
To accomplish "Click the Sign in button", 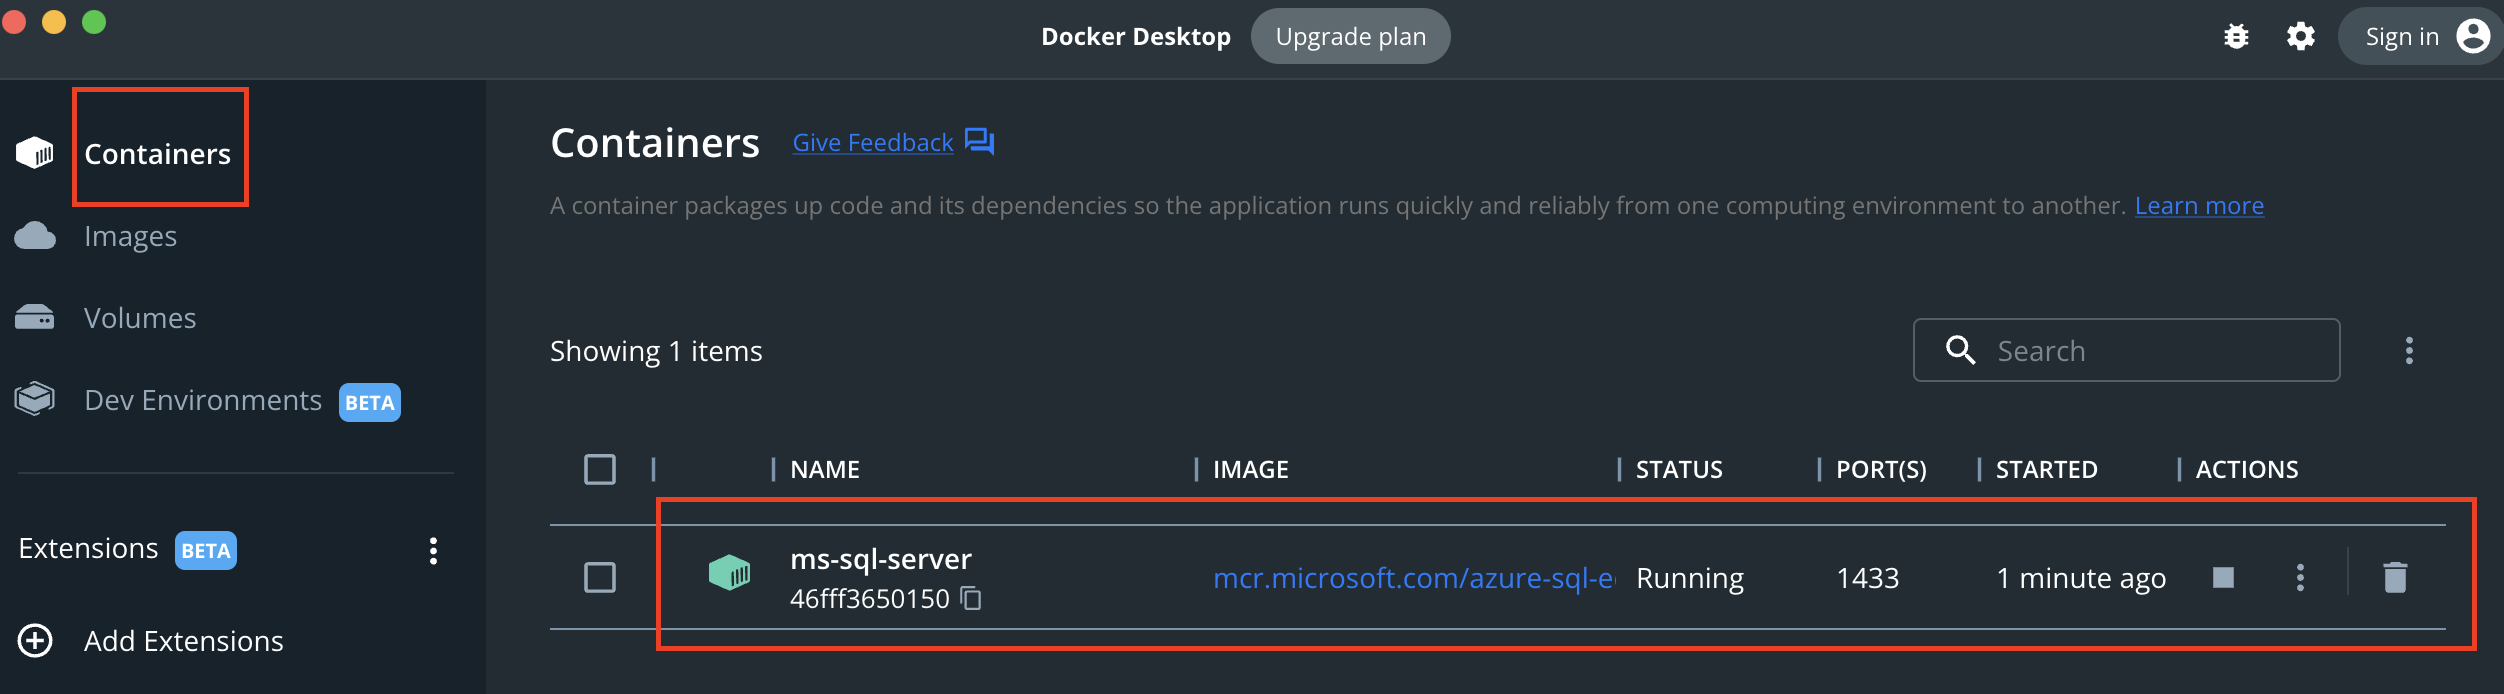I will (2420, 36).
